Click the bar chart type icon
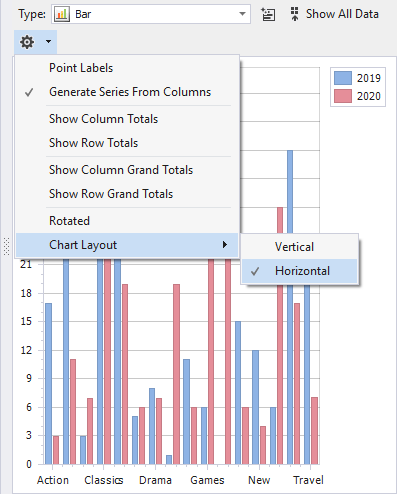The height and width of the screenshot is (494, 397). [x=62, y=14]
